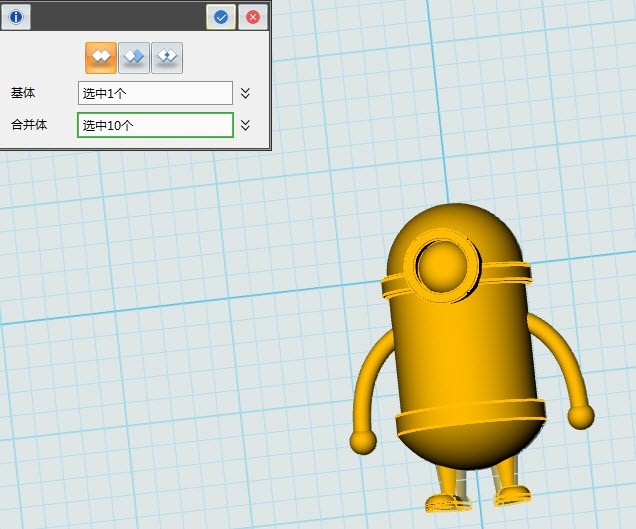Click the 基体 label
The height and width of the screenshot is (529, 636).
pyautogui.click(x=23, y=93)
